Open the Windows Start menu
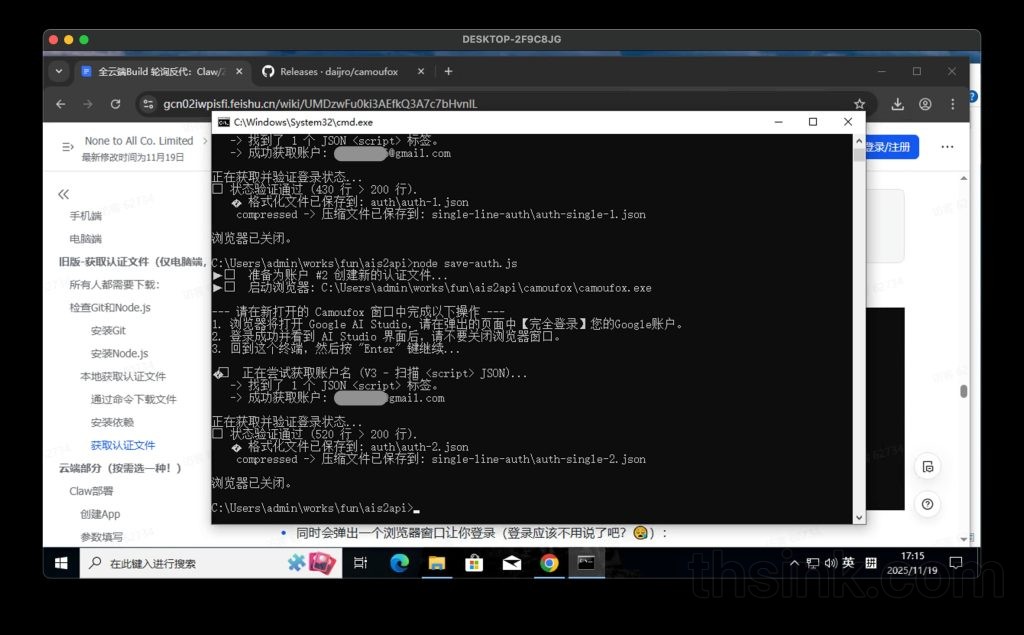This screenshot has width=1024, height=635. 61,563
